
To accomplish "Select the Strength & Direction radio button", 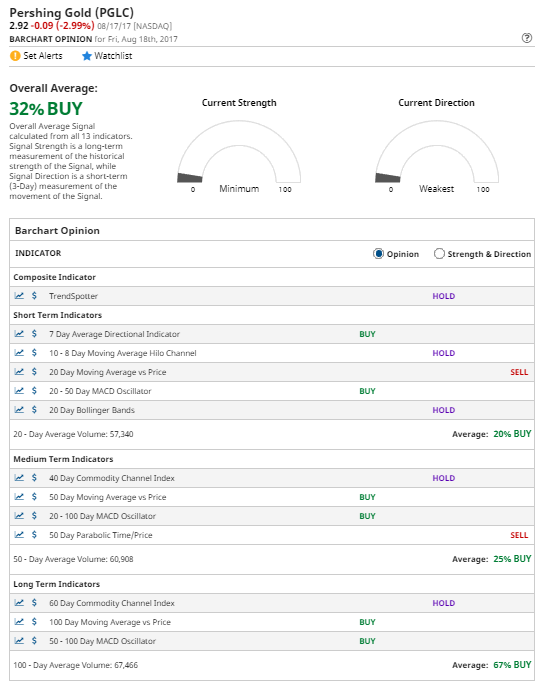I will coord(439,254).
